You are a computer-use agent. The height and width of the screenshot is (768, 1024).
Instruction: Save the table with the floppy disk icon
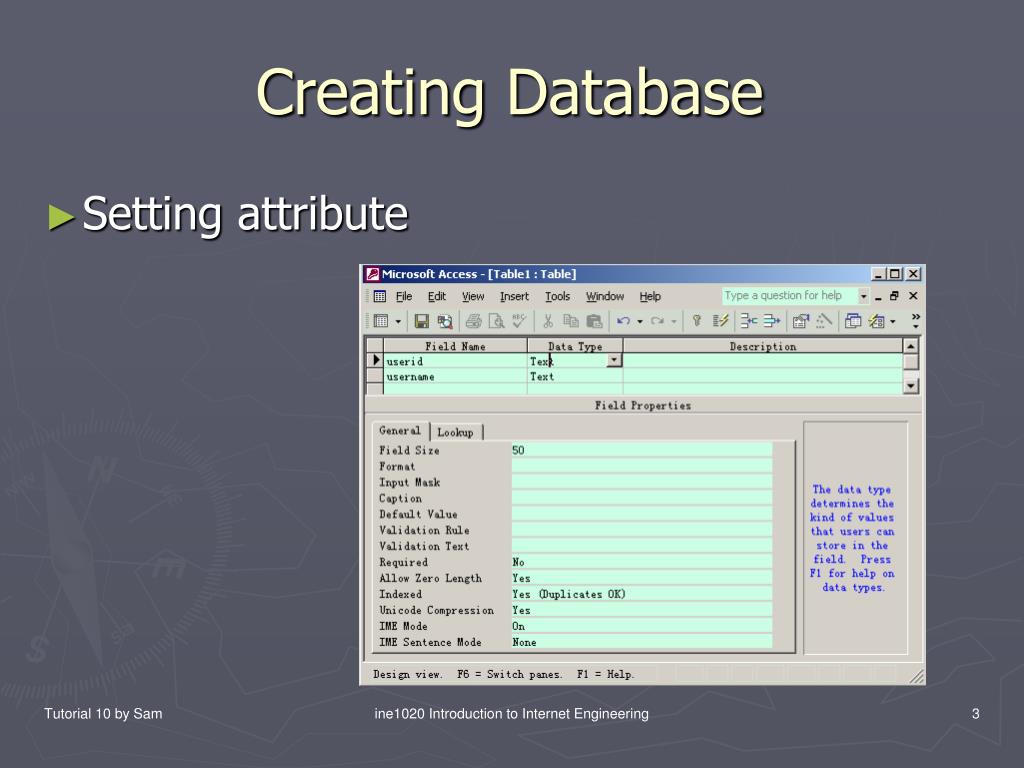(422, 321)
